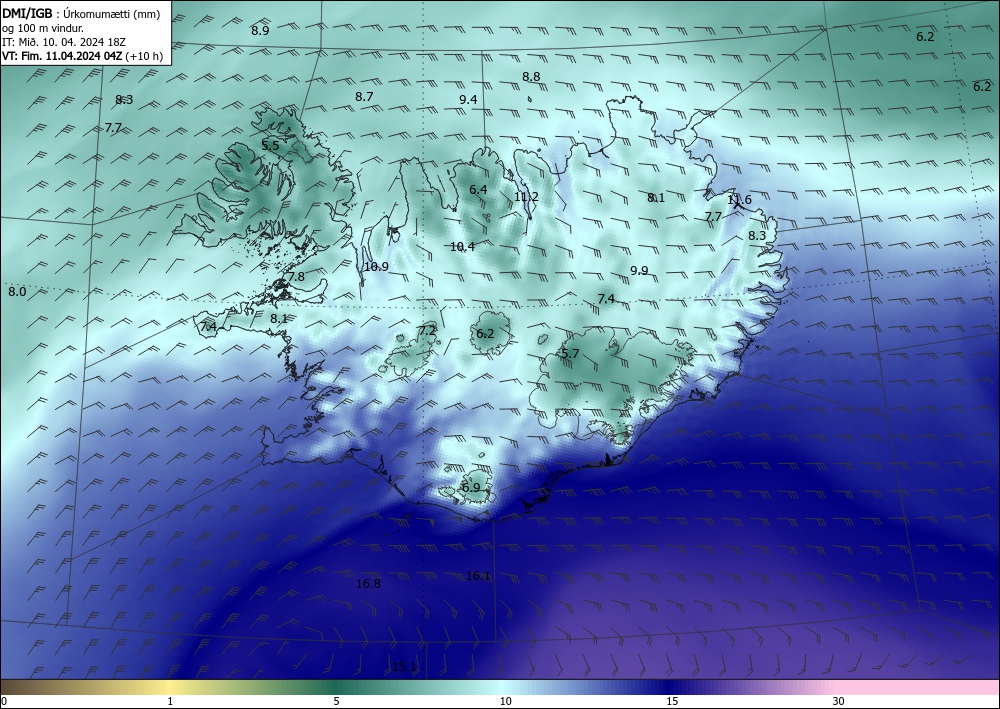Select the 8.9 value on the map
The image size is (1000, 709).
click(x=260, y=30)
